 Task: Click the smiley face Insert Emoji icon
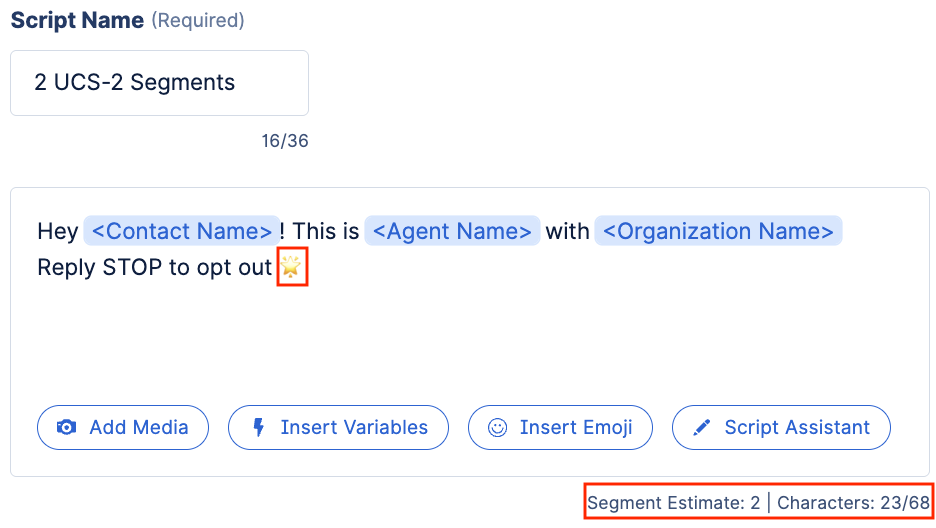click(x=497, y=427)
